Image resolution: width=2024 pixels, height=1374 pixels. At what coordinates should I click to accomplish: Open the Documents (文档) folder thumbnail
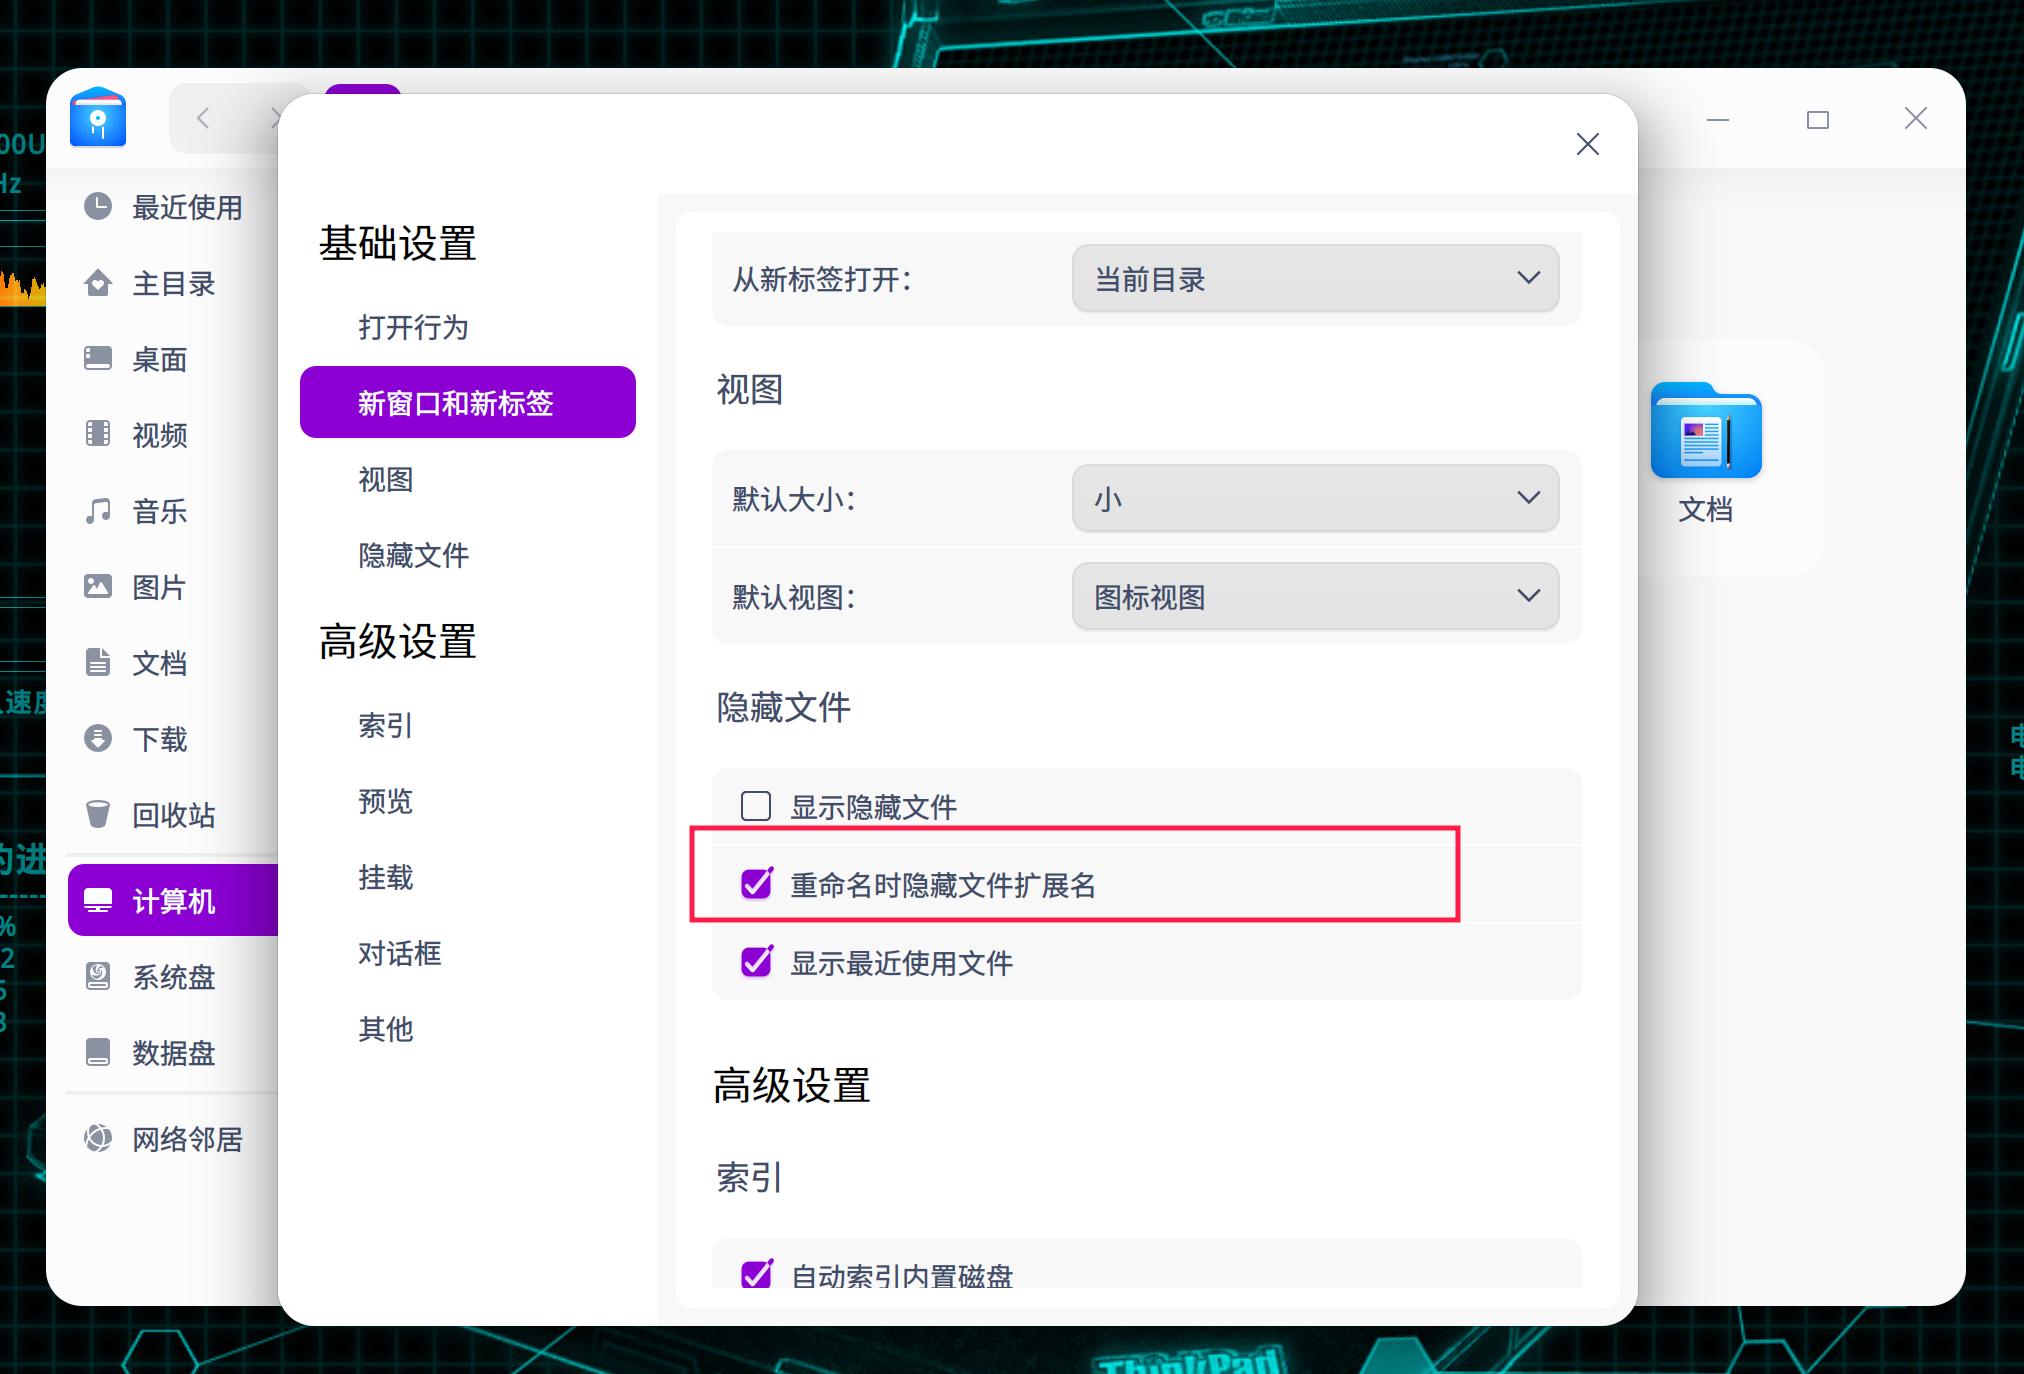(x=1705, y=431)
